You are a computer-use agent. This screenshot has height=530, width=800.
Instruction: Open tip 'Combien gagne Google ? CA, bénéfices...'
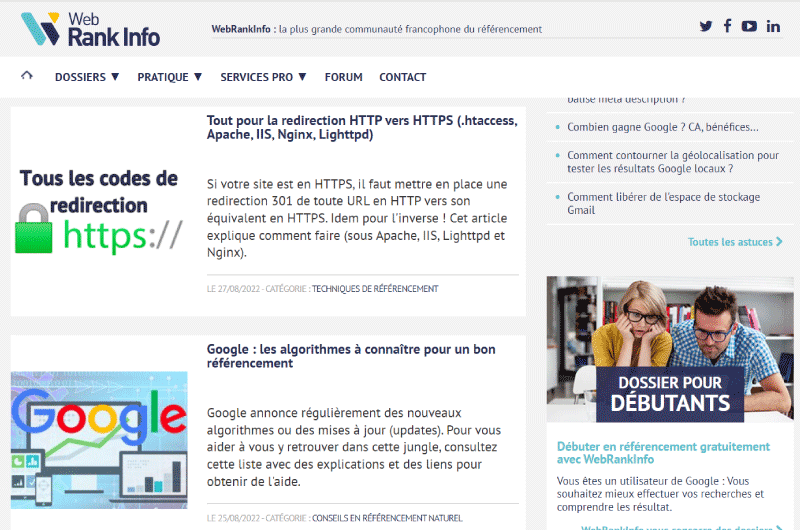point(663,127)
